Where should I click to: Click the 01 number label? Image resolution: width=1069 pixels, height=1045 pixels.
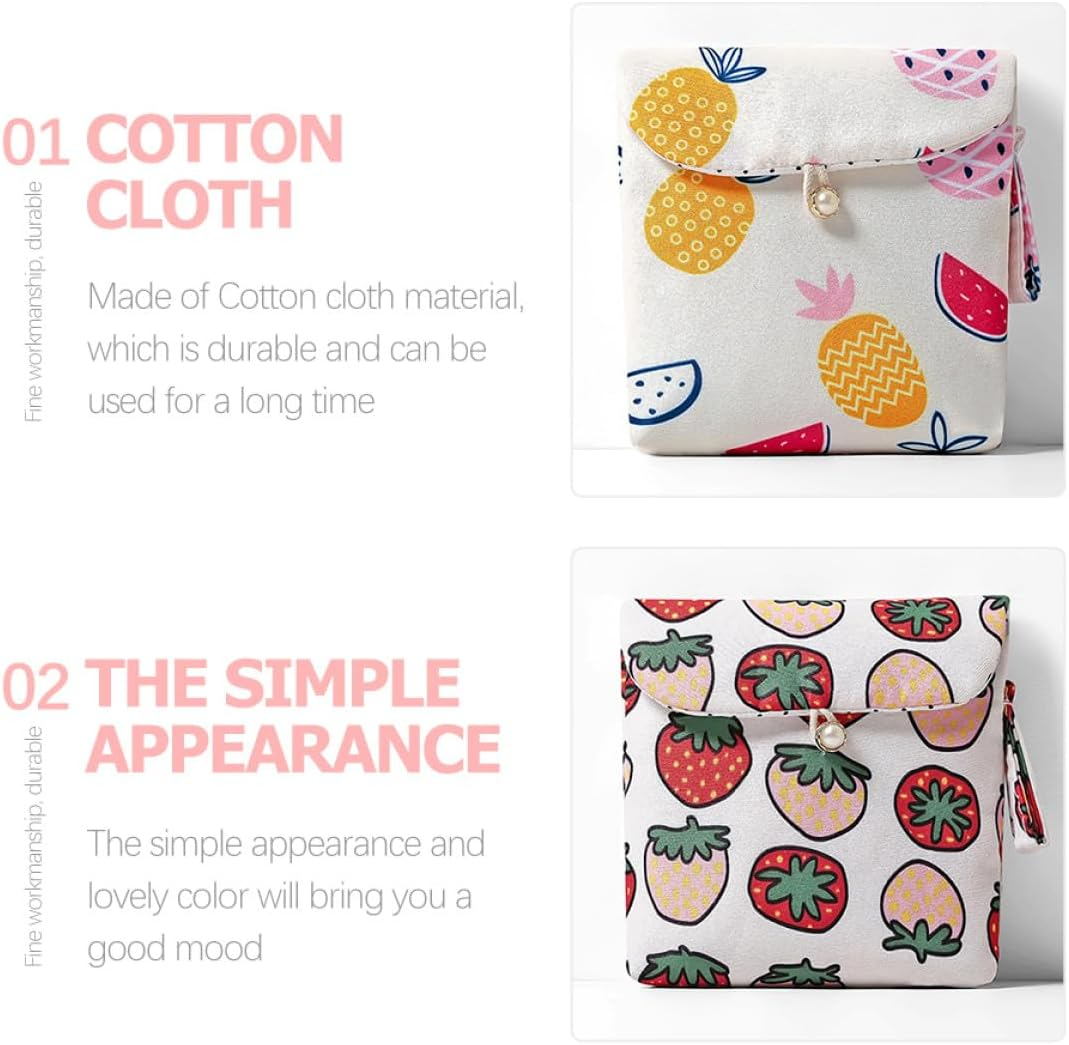pos(35,142)
